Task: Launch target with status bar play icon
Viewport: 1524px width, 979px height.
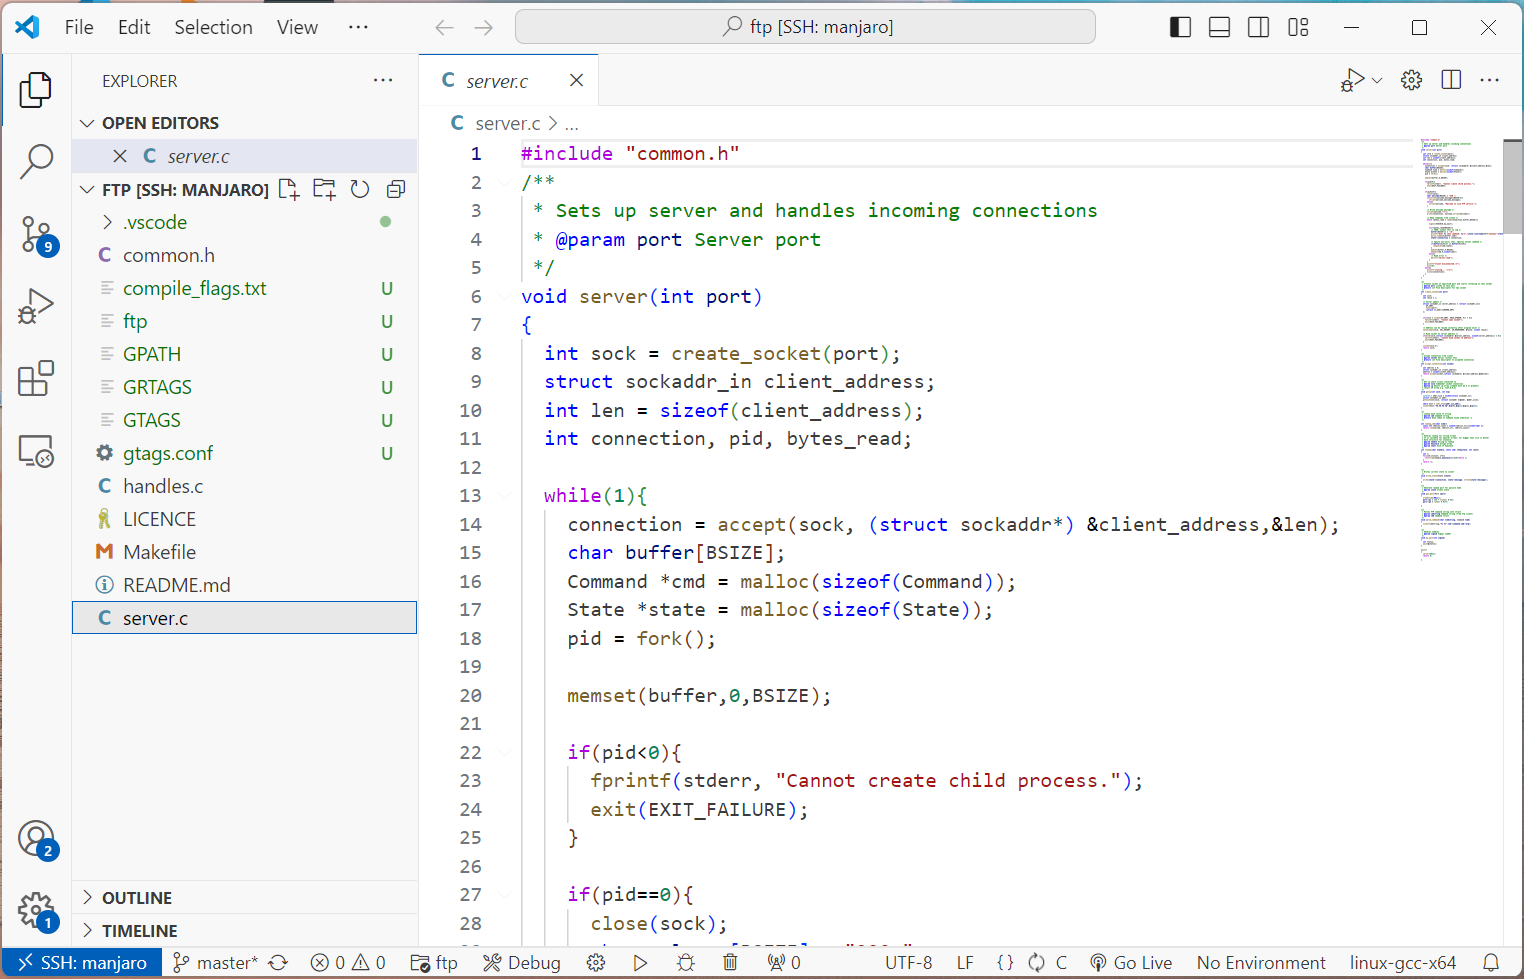Action: click(x=640, y=962)
